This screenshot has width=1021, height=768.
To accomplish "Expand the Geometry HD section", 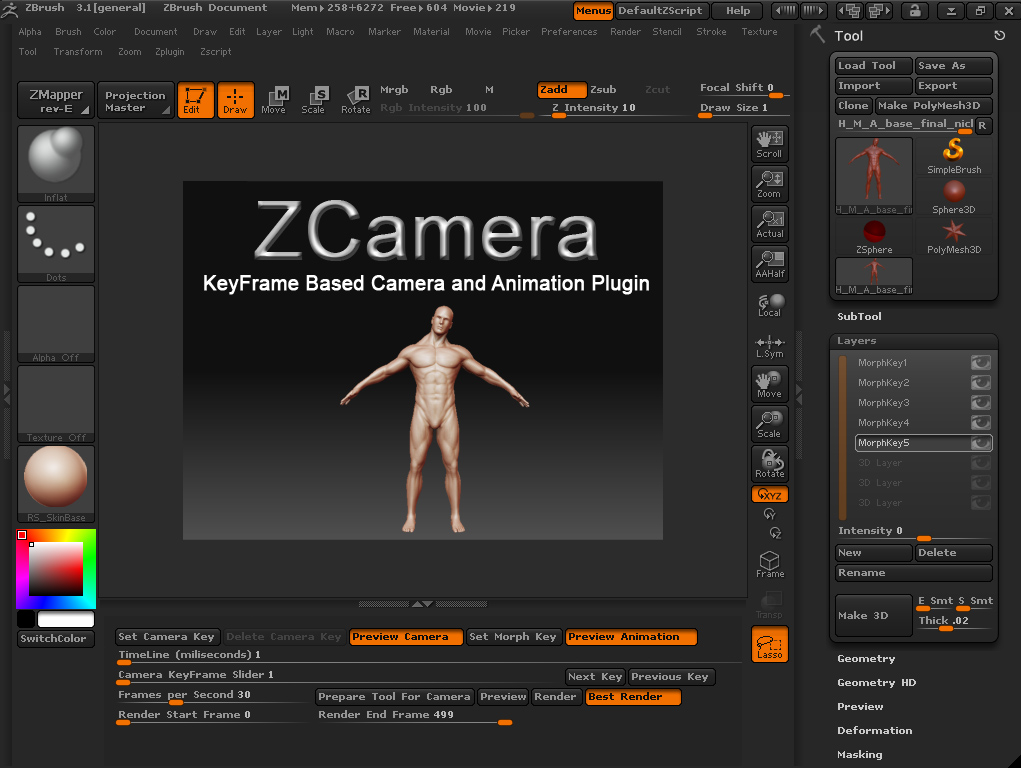I will point(876,683).
